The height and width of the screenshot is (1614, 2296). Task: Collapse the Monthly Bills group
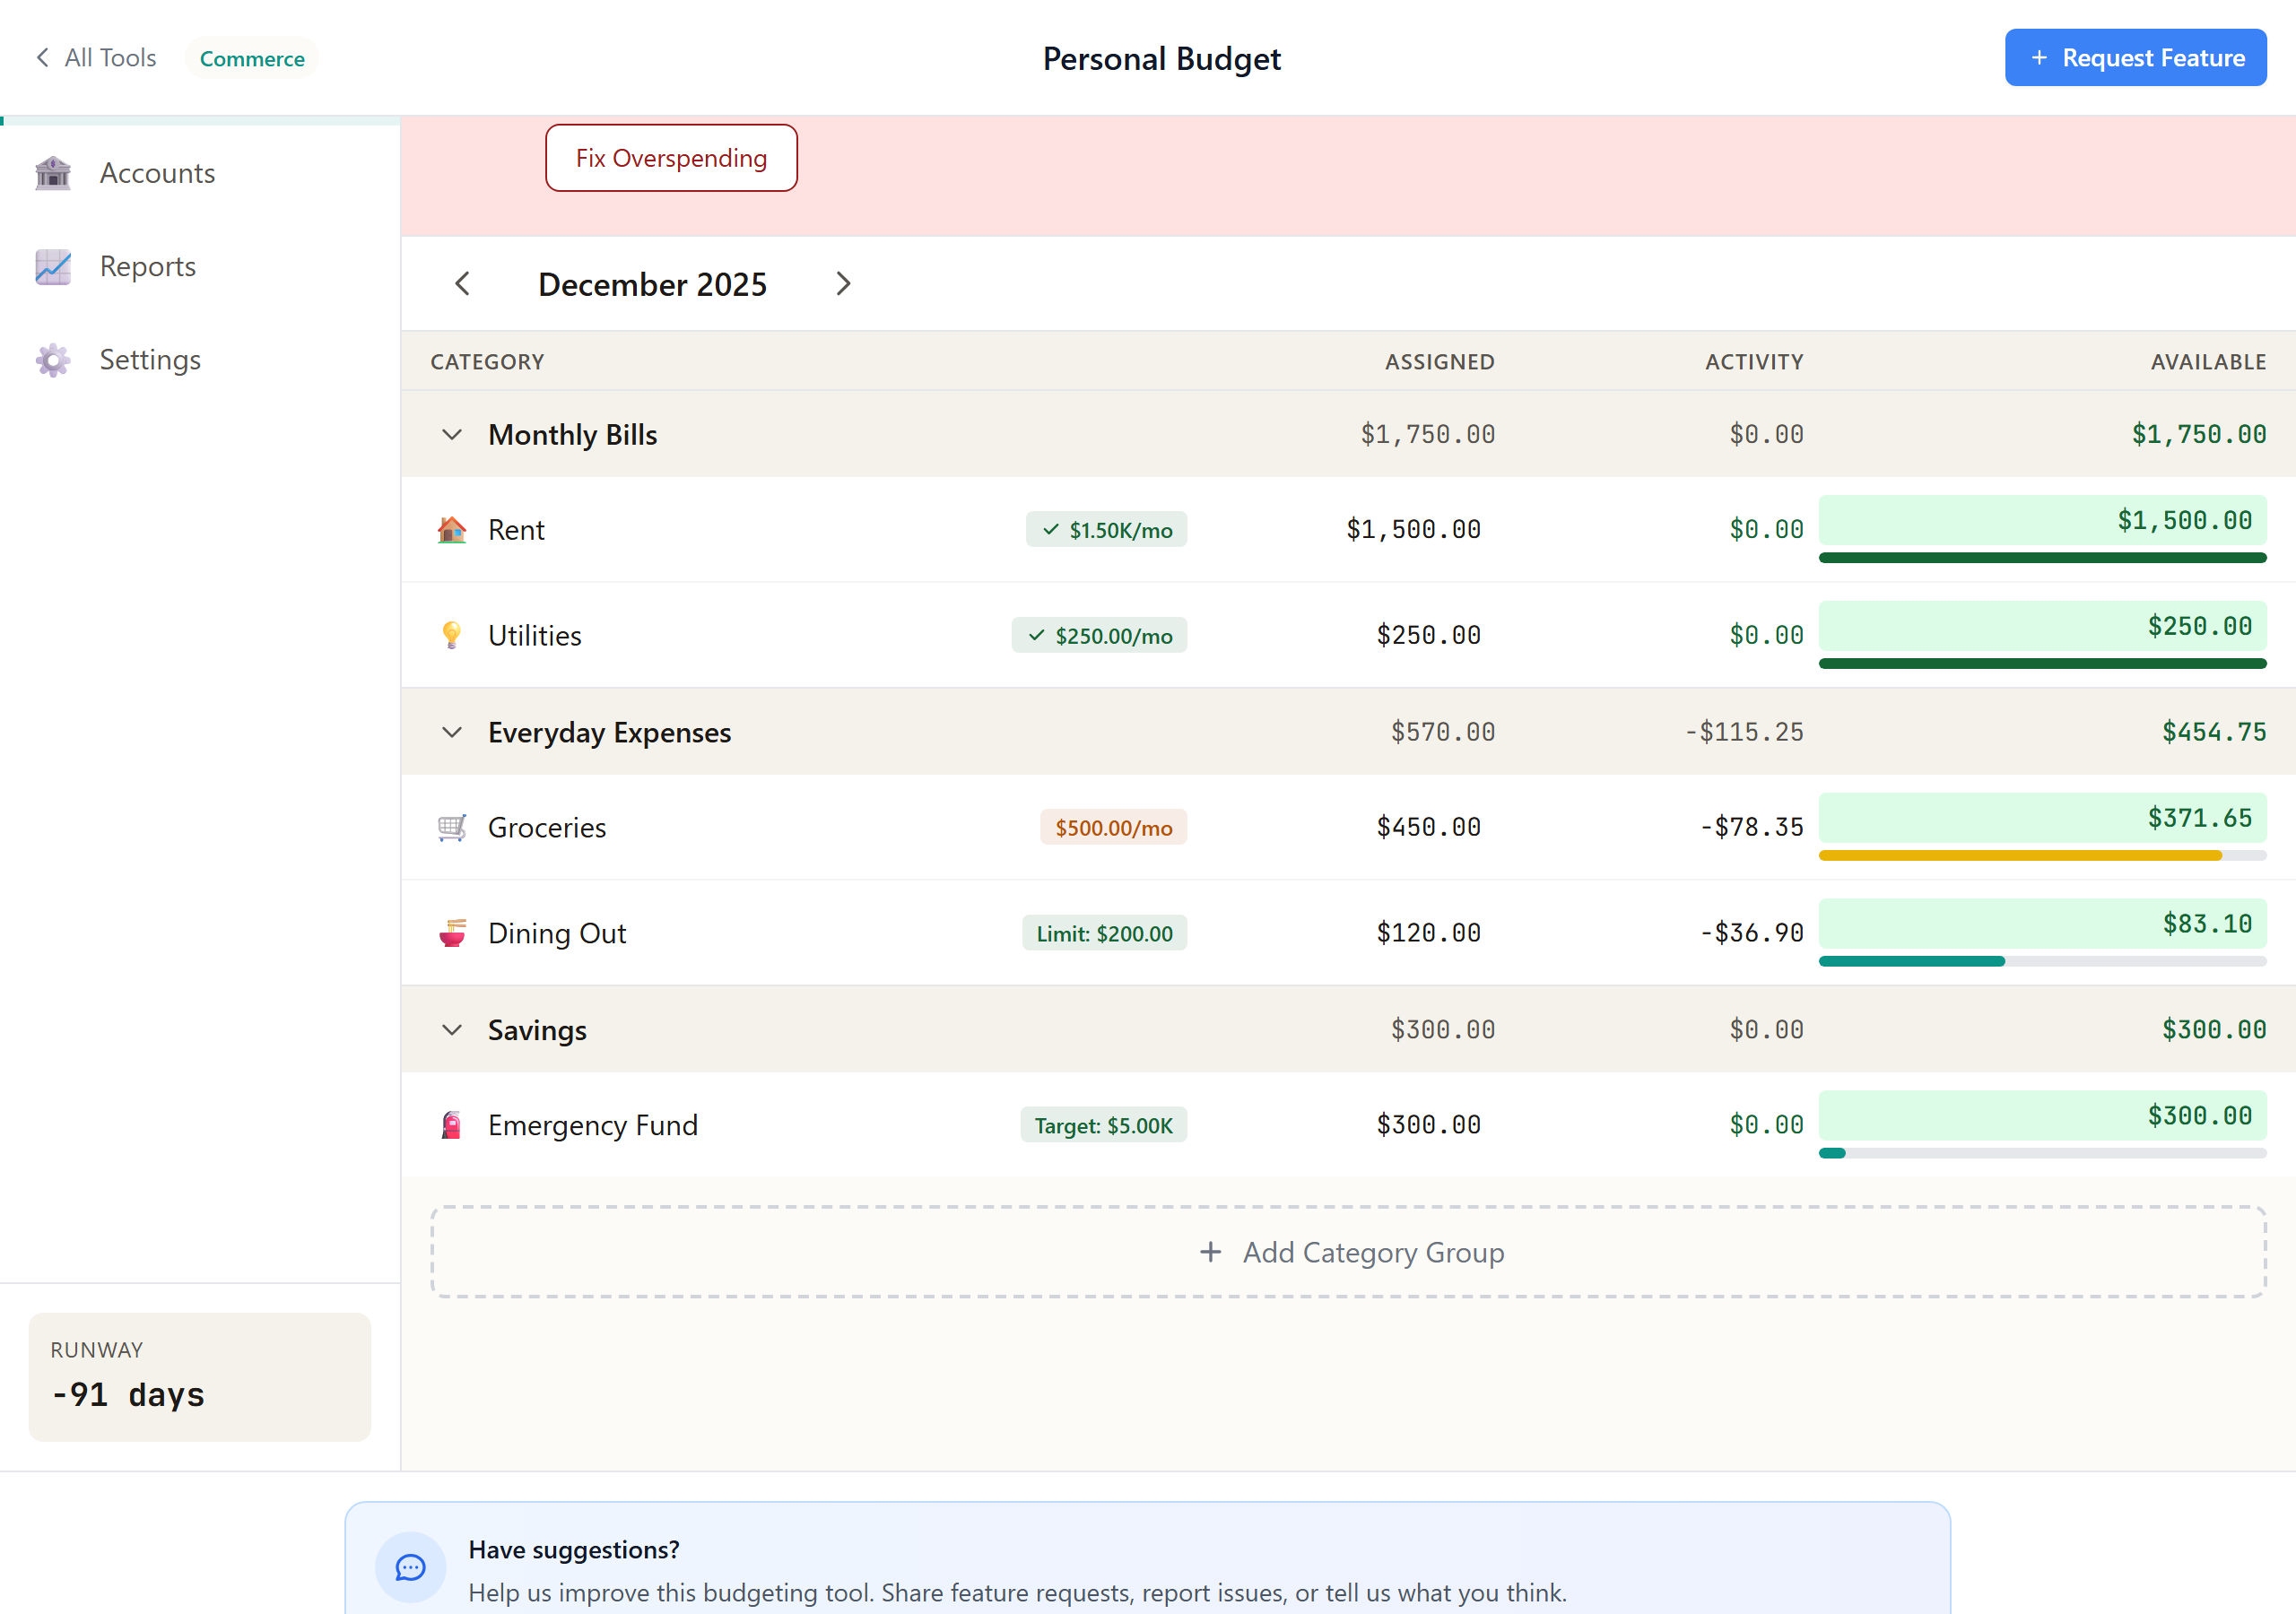click(452, 434)
